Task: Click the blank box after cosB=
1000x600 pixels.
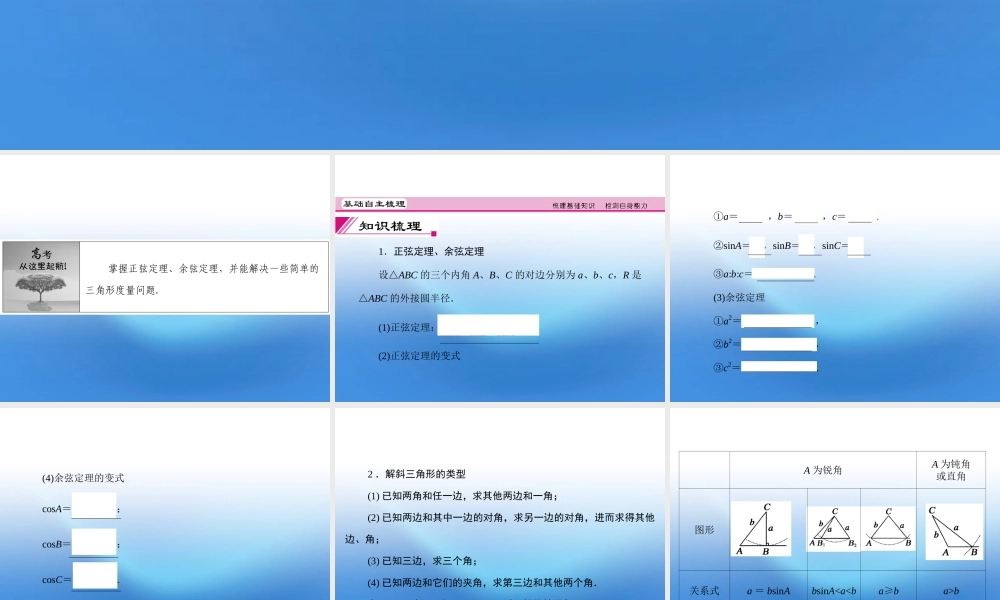Action: point(94,542)
